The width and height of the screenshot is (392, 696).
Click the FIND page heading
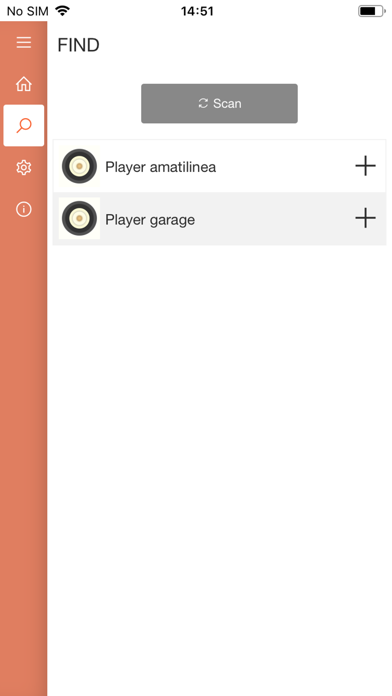click(79, 45)
